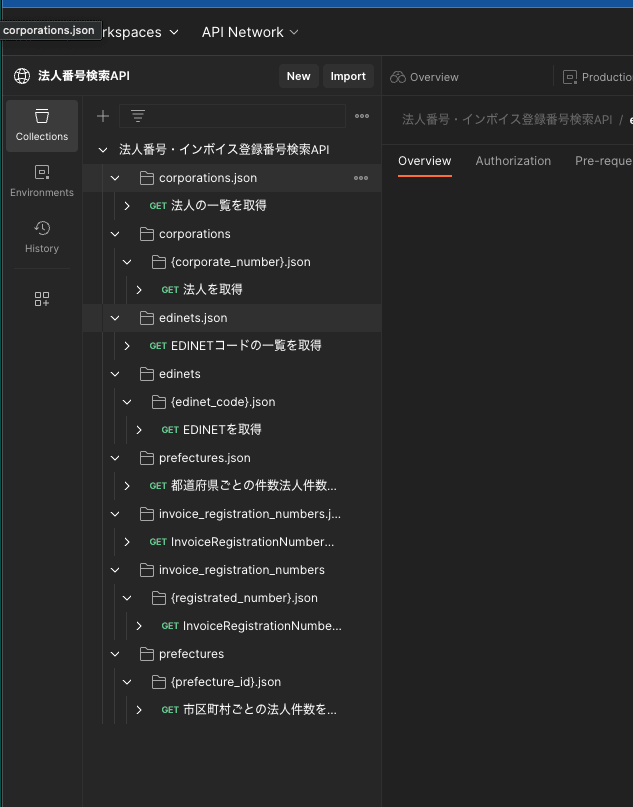Click the corporations.json folder icon
633x807 pixels.
(x=147, y=178)
